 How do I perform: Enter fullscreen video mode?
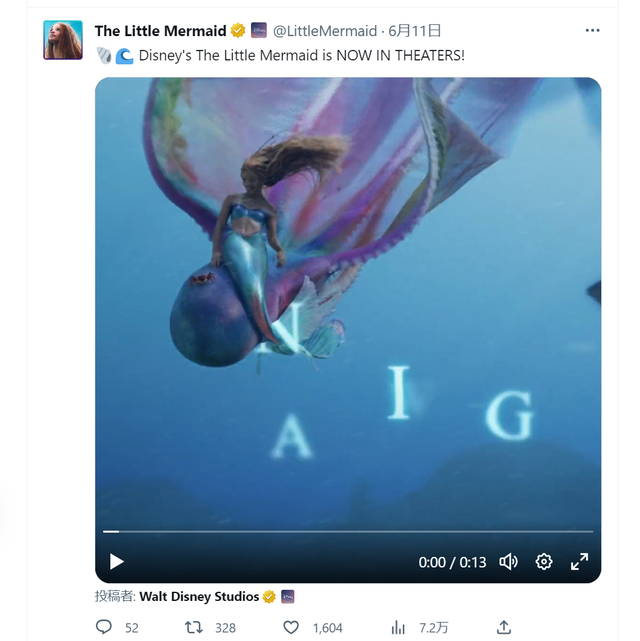click(x=579, y=562)
